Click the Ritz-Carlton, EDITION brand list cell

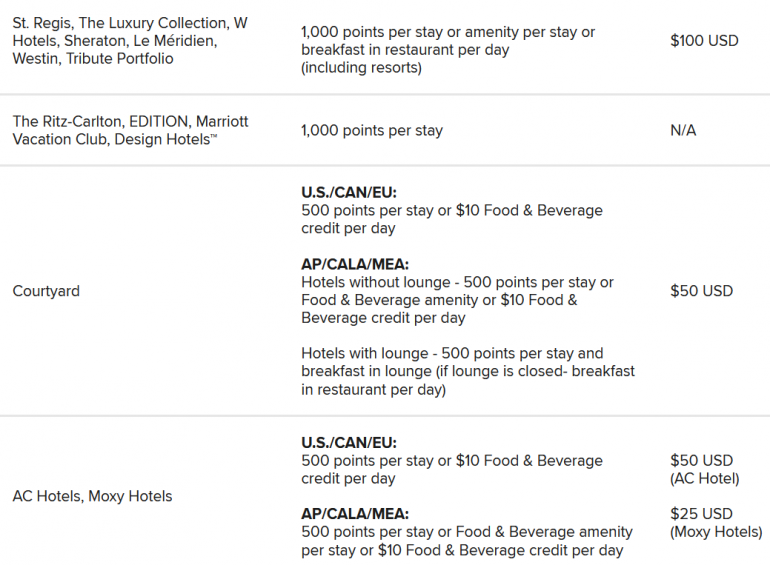click(x=130, y=130)
